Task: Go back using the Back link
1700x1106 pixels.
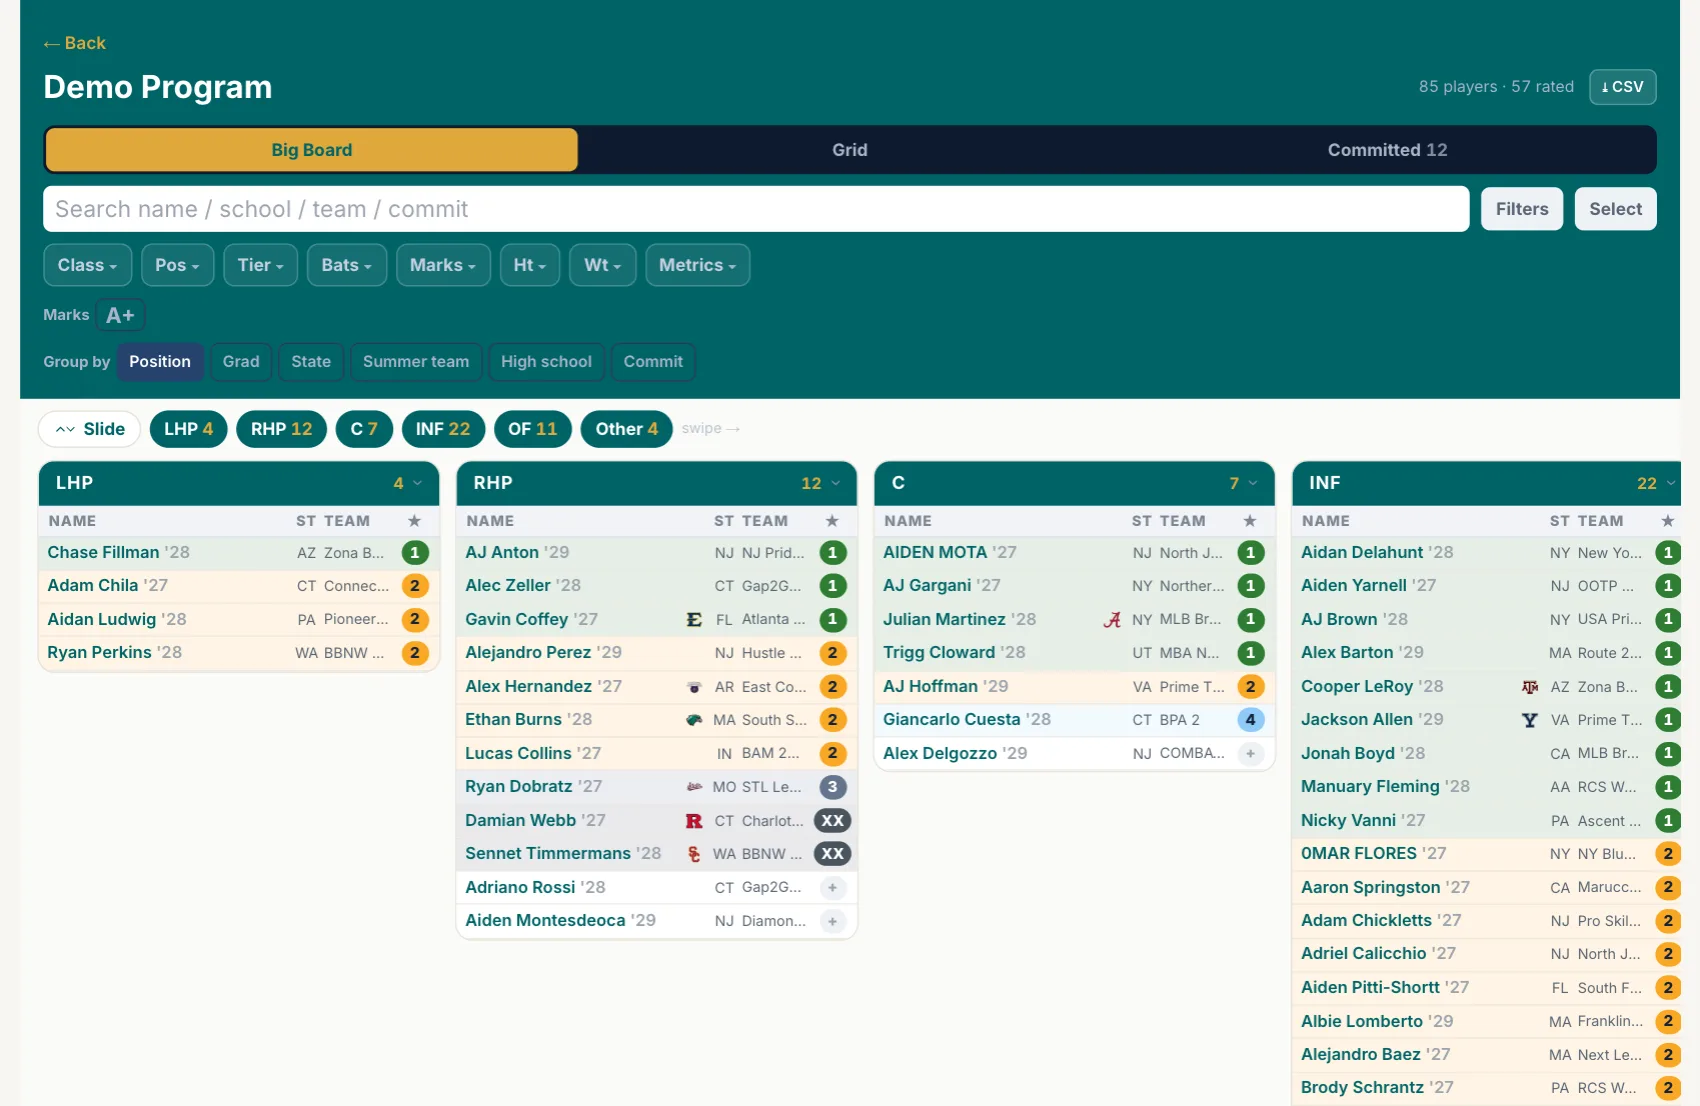Action: point(74,43)
